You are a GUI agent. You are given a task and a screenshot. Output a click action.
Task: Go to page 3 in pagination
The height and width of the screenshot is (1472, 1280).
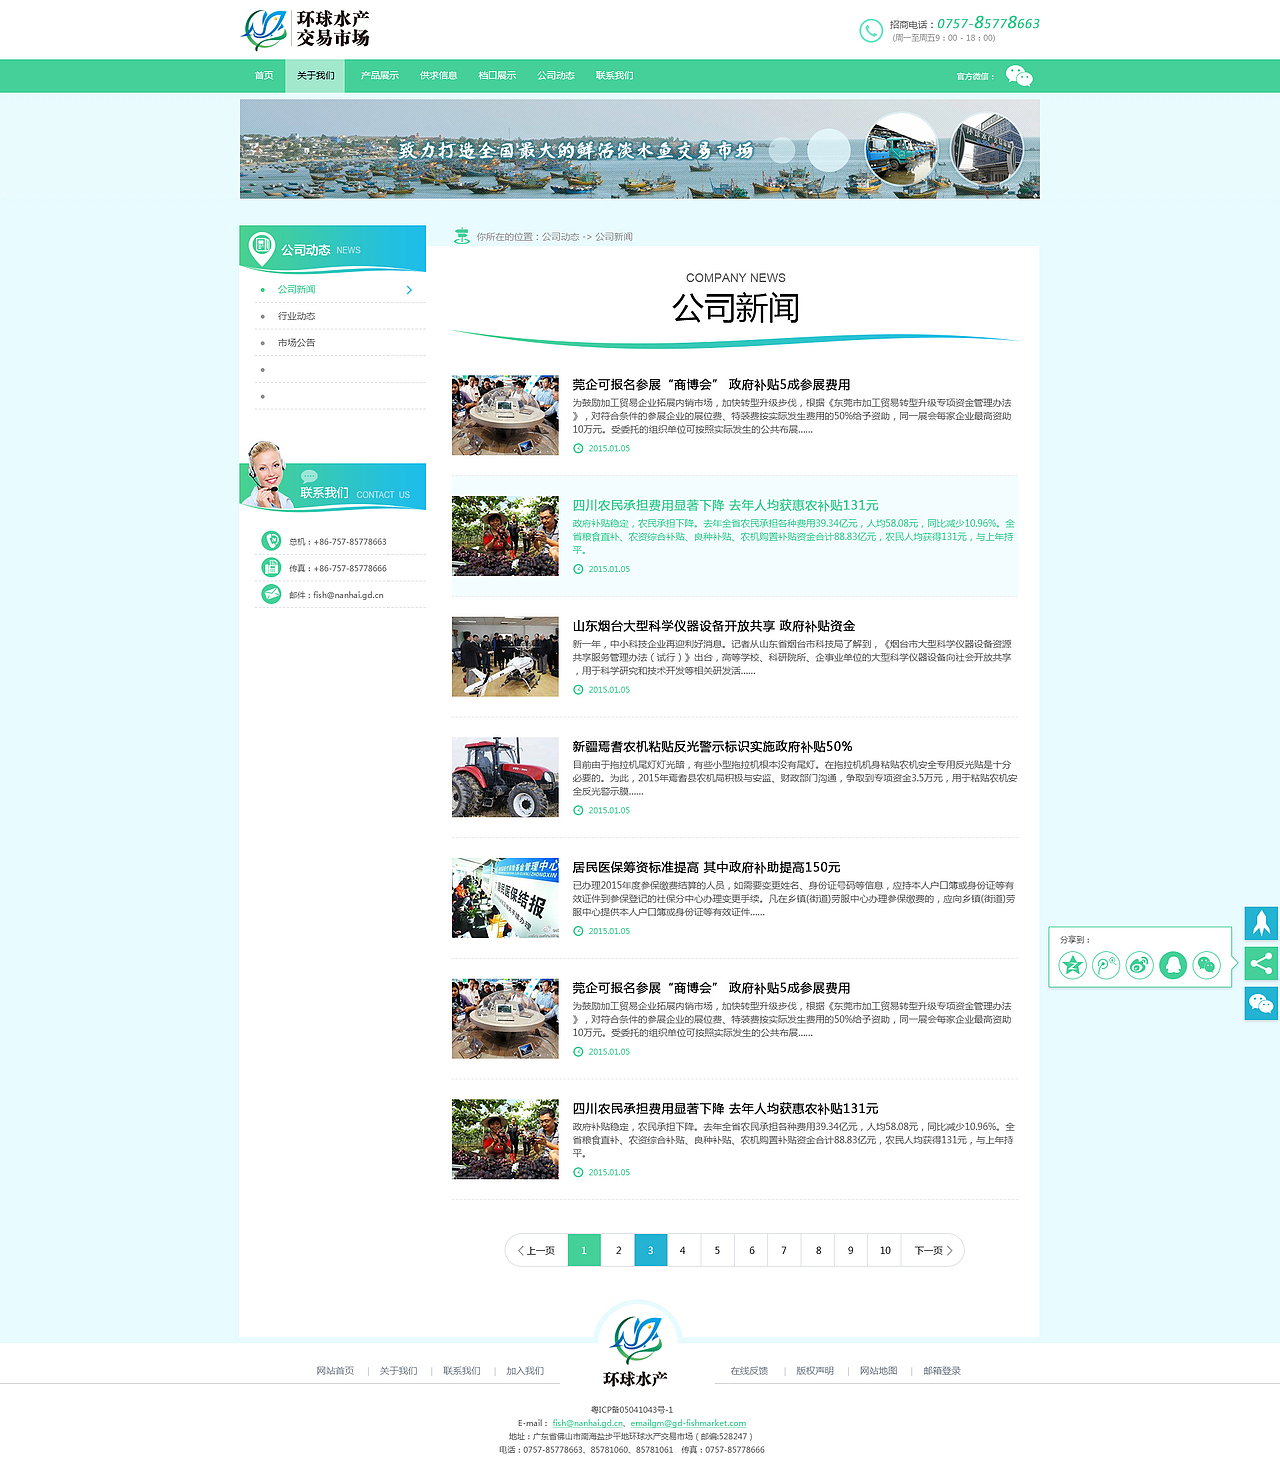click(651, 1250)
